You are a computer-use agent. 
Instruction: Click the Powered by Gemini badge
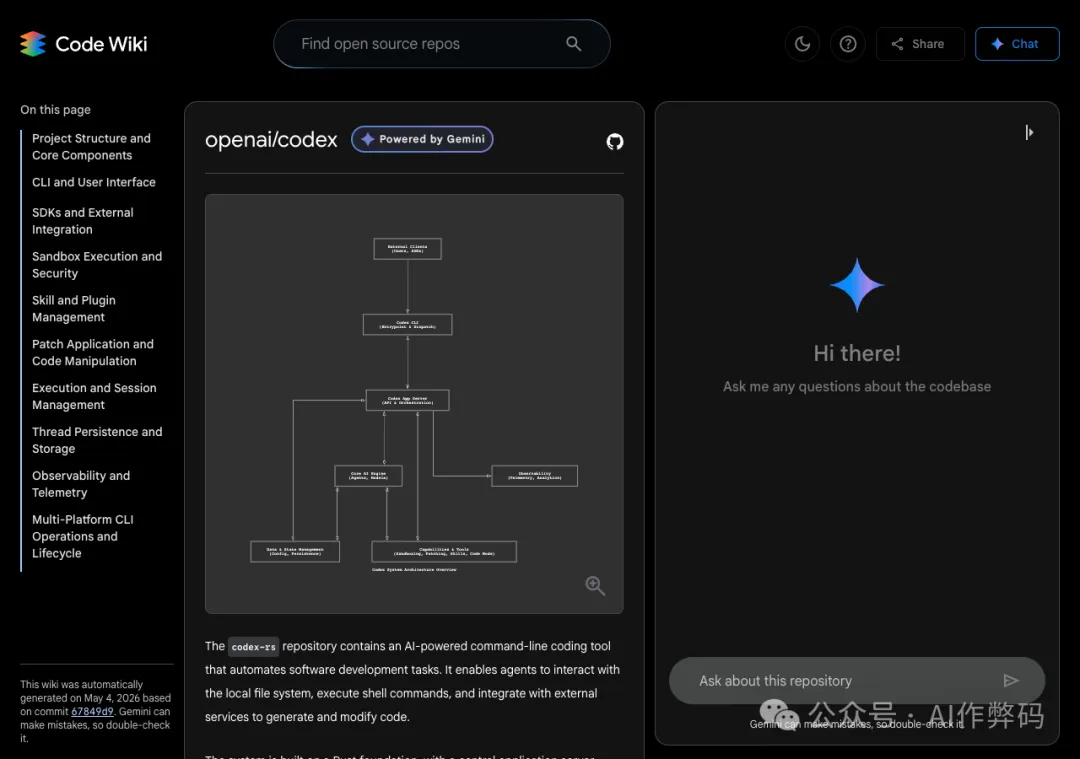[x=422, y=139]
